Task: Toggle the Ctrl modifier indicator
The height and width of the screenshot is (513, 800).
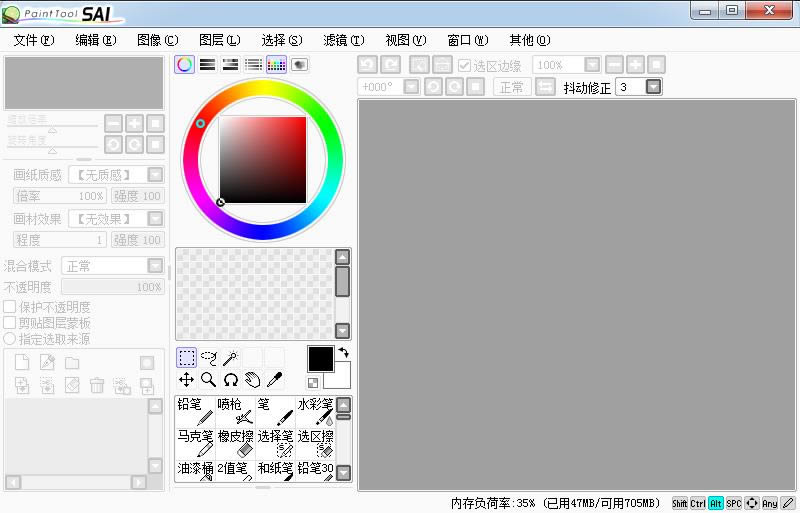Action: [x=697, y=503]
